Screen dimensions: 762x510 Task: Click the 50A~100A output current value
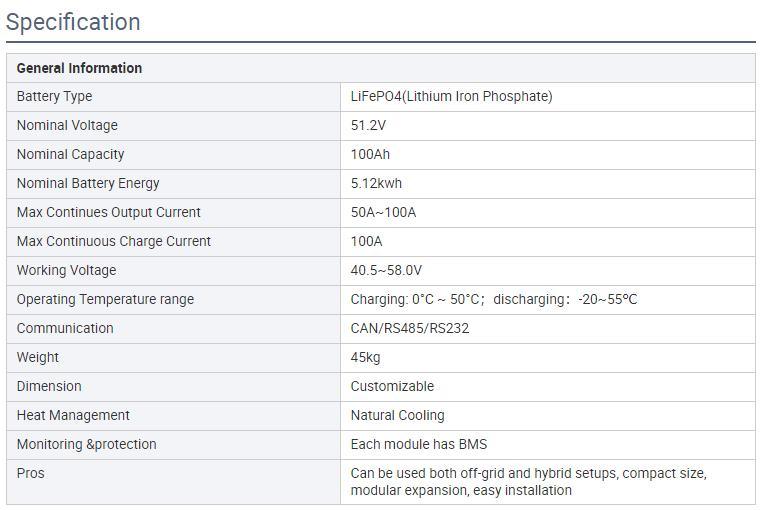[x=383, y=213]
